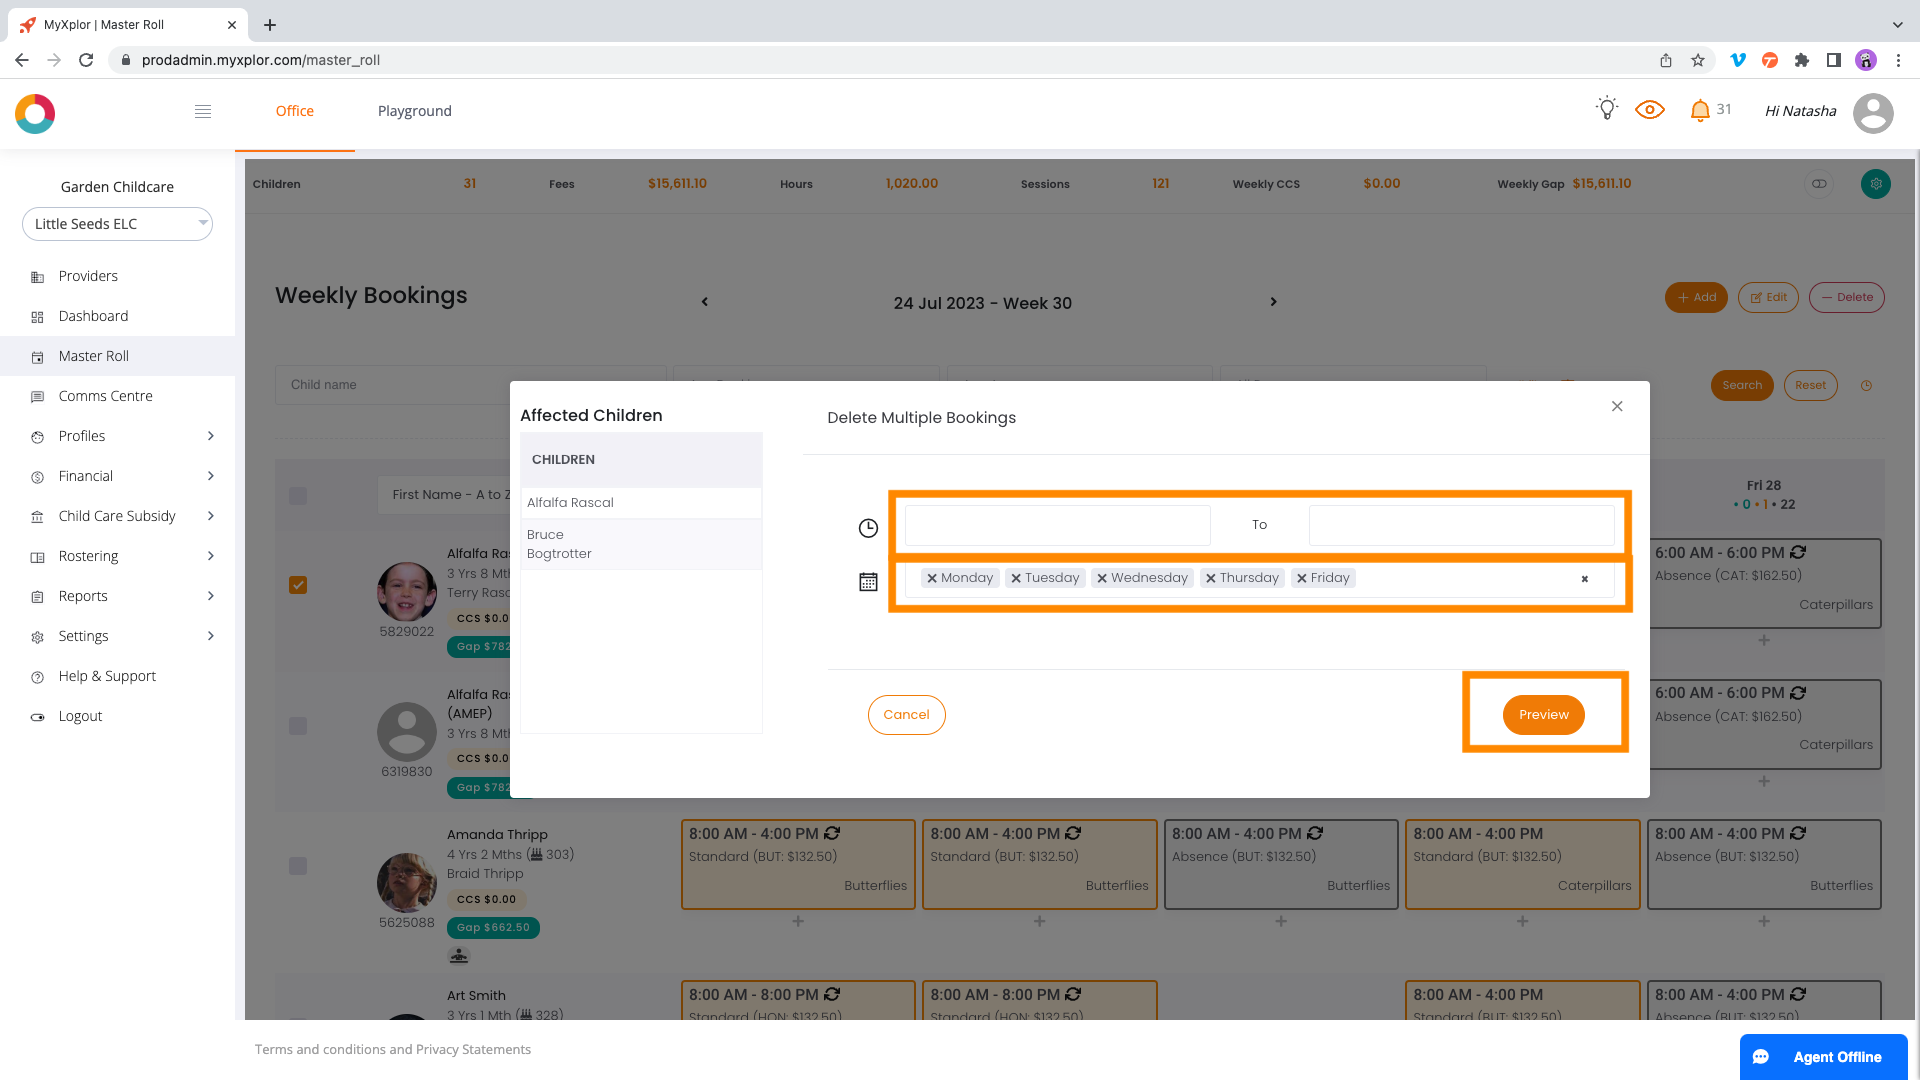
Task: Click the Agent Offline chat widget
Action: [x=1824, y=1057]
